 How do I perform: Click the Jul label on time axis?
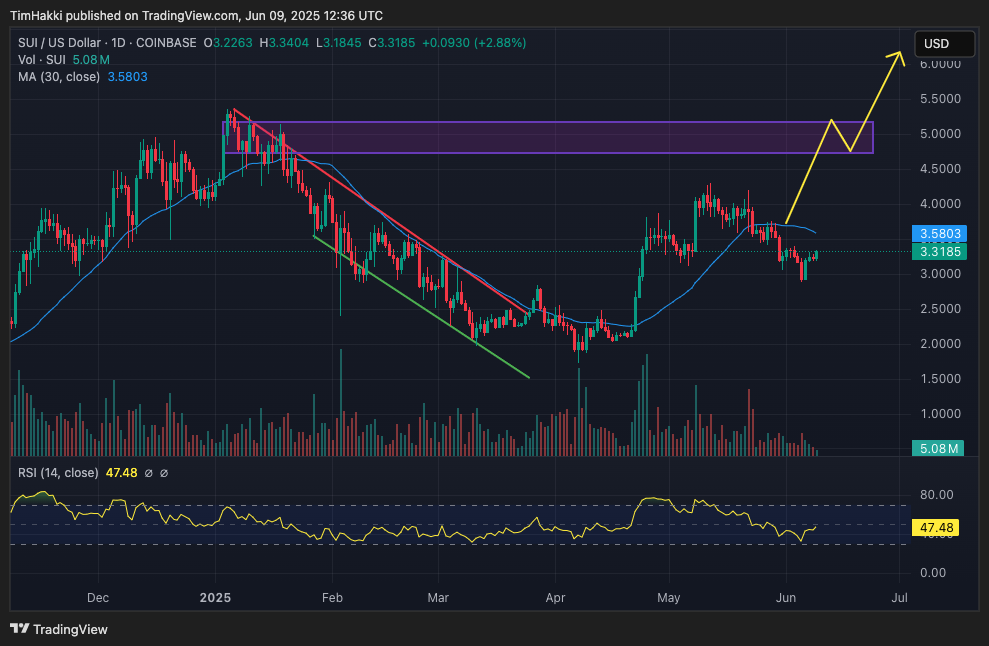coord(899,597)
